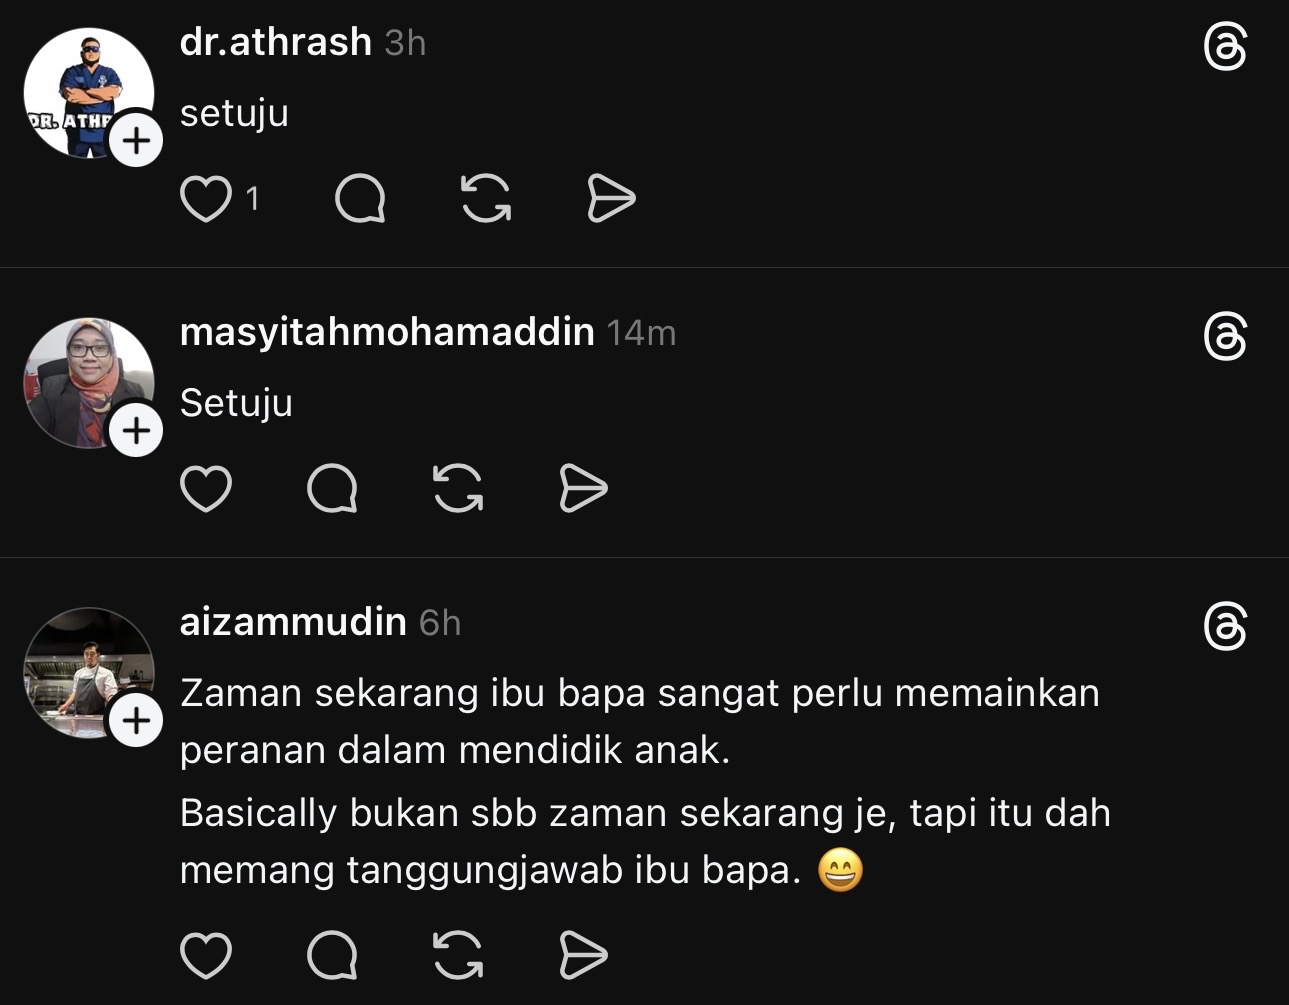Repost dr.athrash's comment

point(486,198)
